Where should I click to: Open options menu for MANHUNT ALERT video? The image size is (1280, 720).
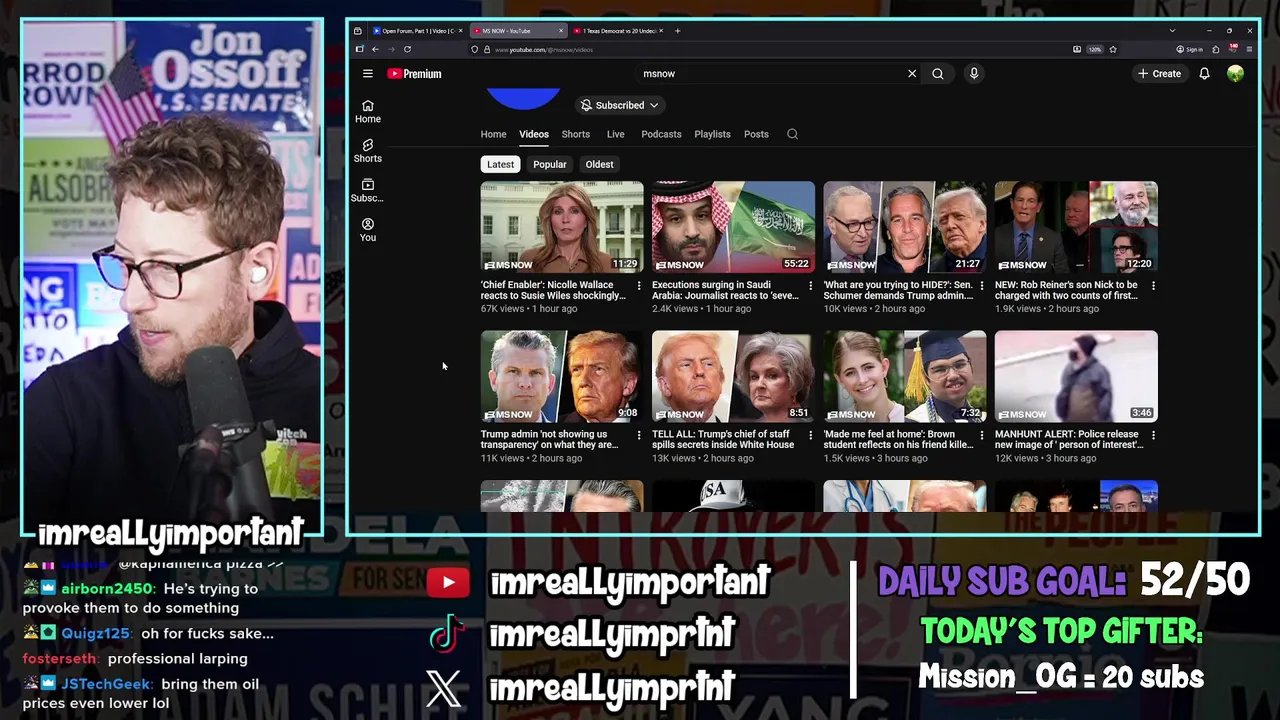(1153, 435)
